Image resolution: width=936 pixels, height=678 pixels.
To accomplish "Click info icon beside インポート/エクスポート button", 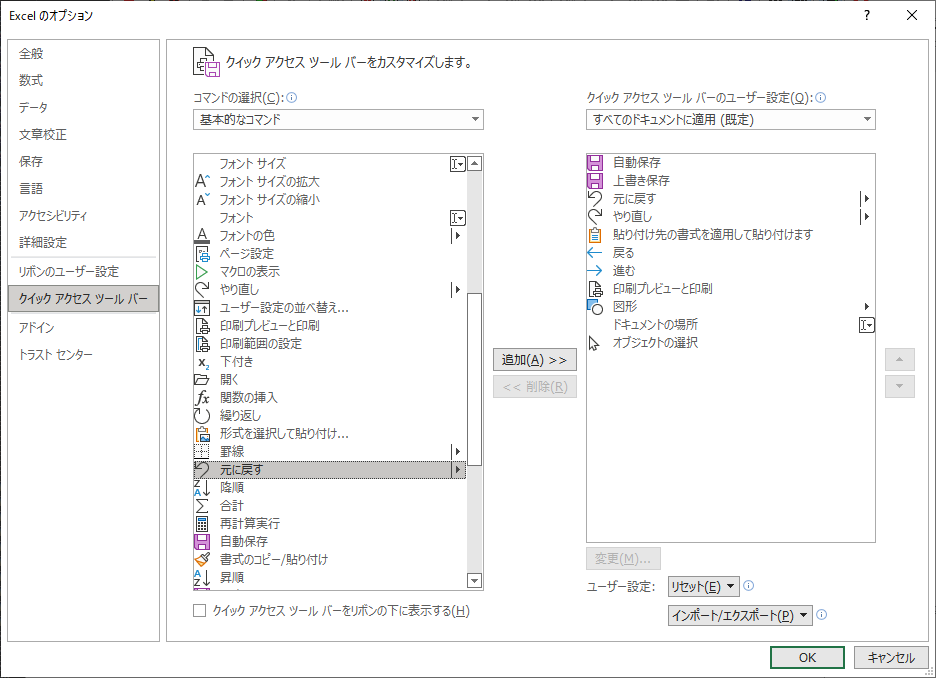I will point(821,615).
